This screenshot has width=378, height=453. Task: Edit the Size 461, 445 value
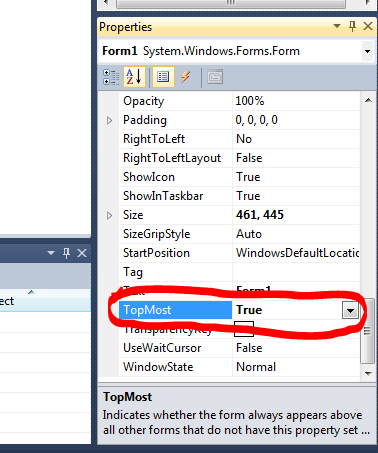296,215
